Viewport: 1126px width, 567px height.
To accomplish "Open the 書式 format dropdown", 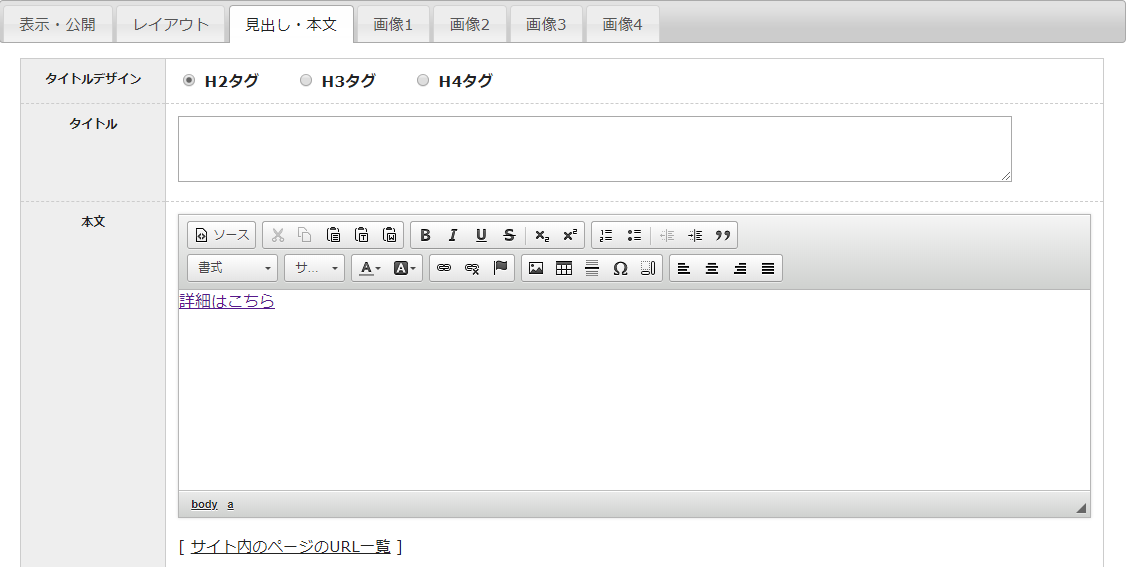I will point(233,268).
